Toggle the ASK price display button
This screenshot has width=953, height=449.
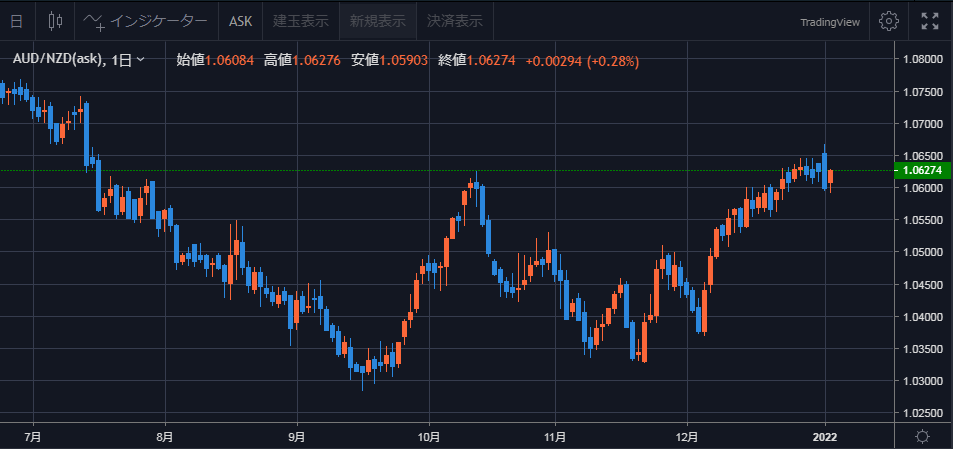click(241, 21)
